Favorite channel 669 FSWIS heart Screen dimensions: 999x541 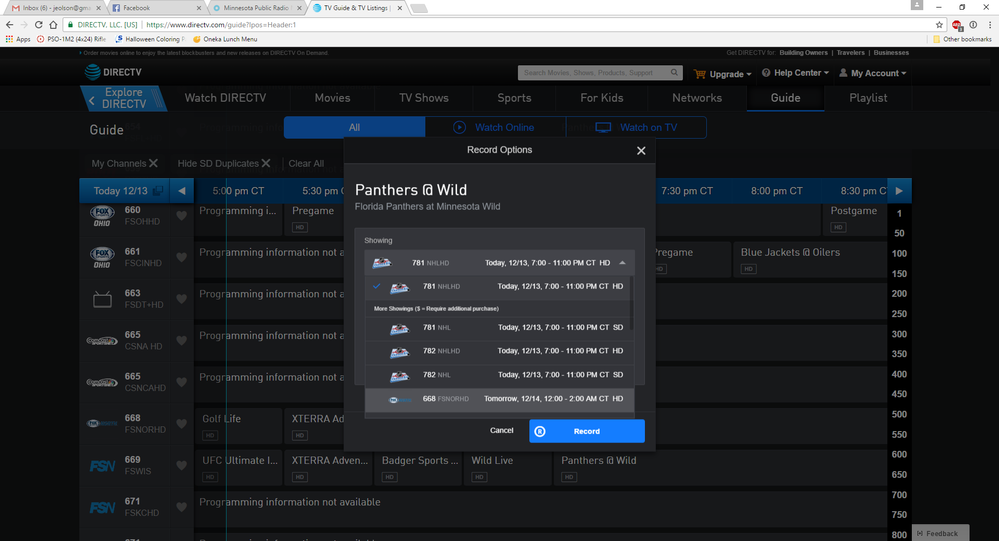click(181, 466)
